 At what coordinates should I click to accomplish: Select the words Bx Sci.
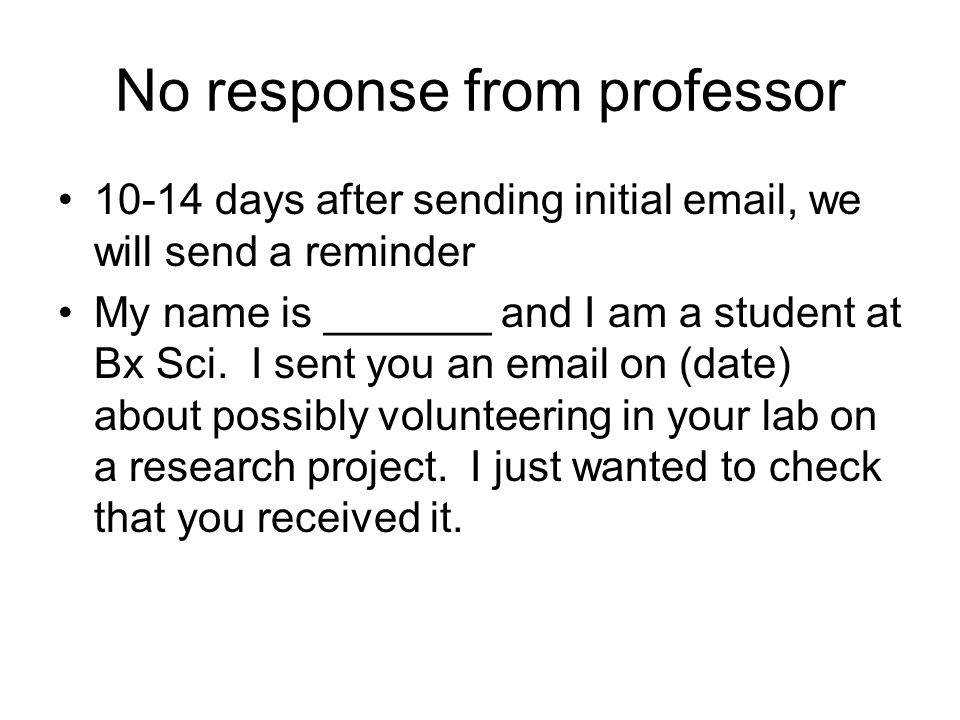coord(161,364)
